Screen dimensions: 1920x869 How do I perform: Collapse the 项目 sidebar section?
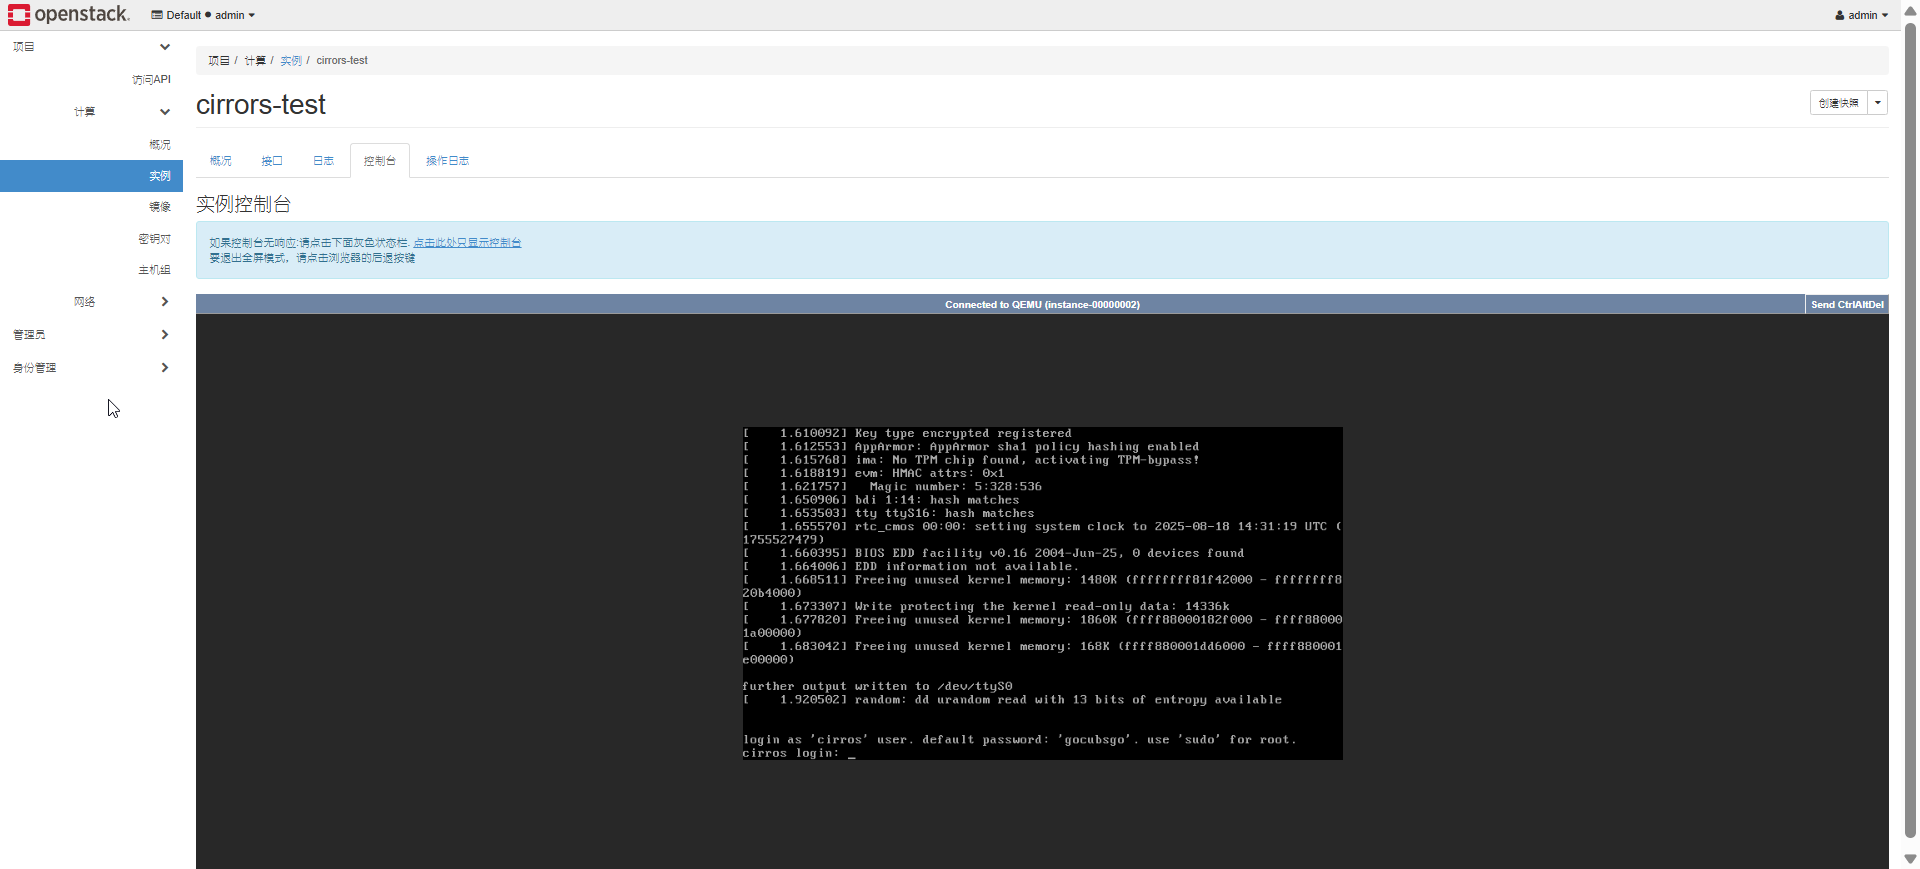pyautogui.click(x=91, y=47)
